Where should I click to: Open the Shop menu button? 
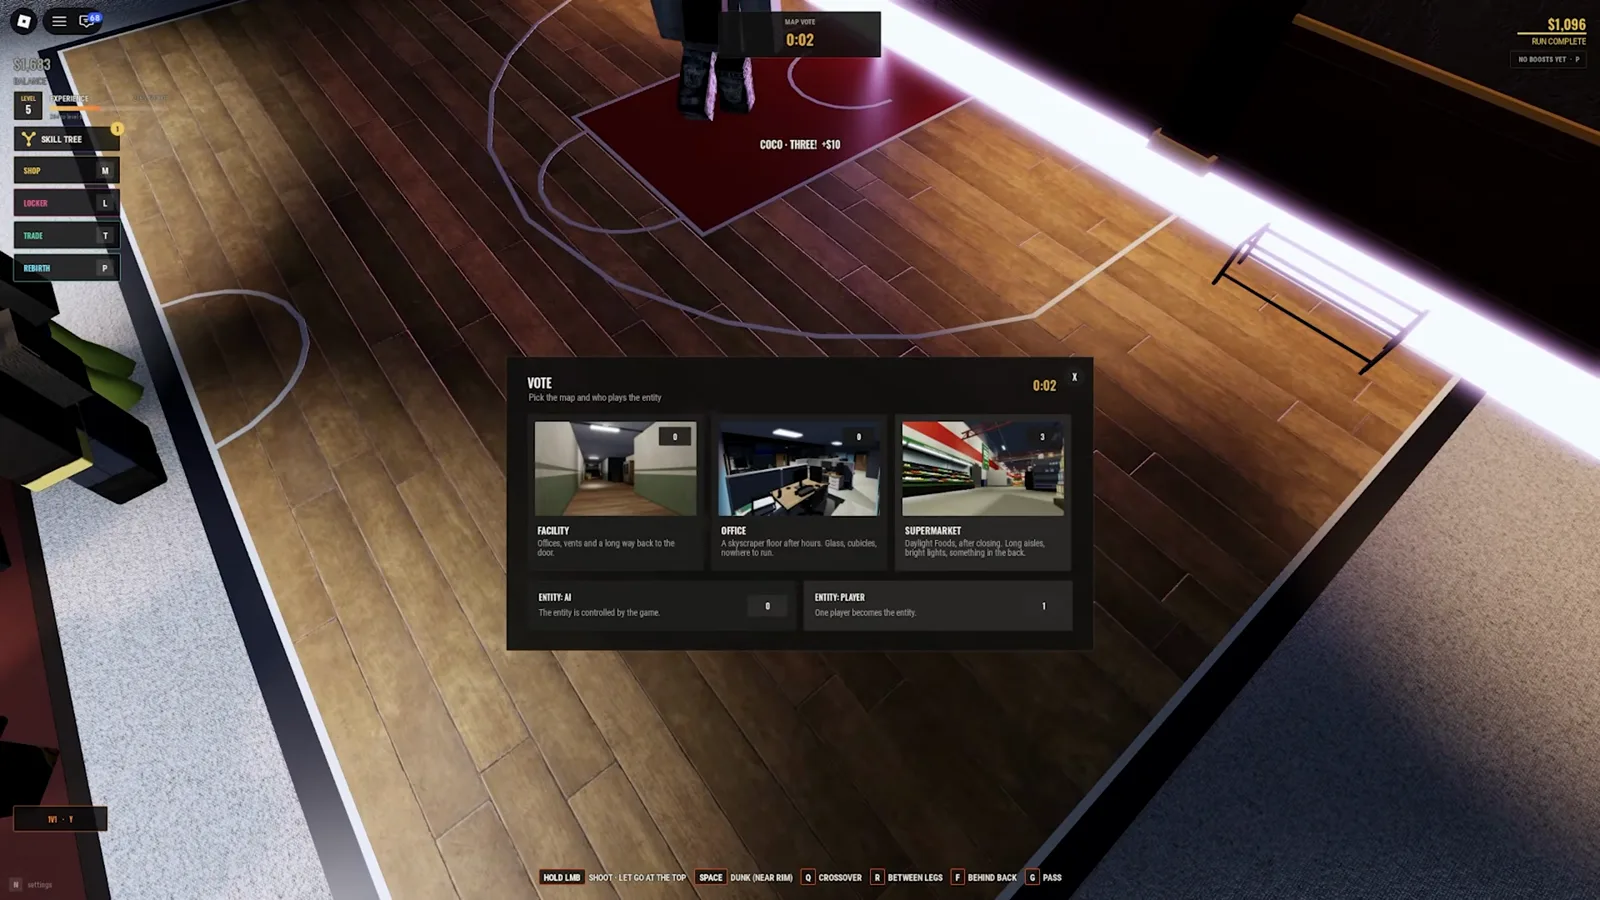tap(67, 171)
